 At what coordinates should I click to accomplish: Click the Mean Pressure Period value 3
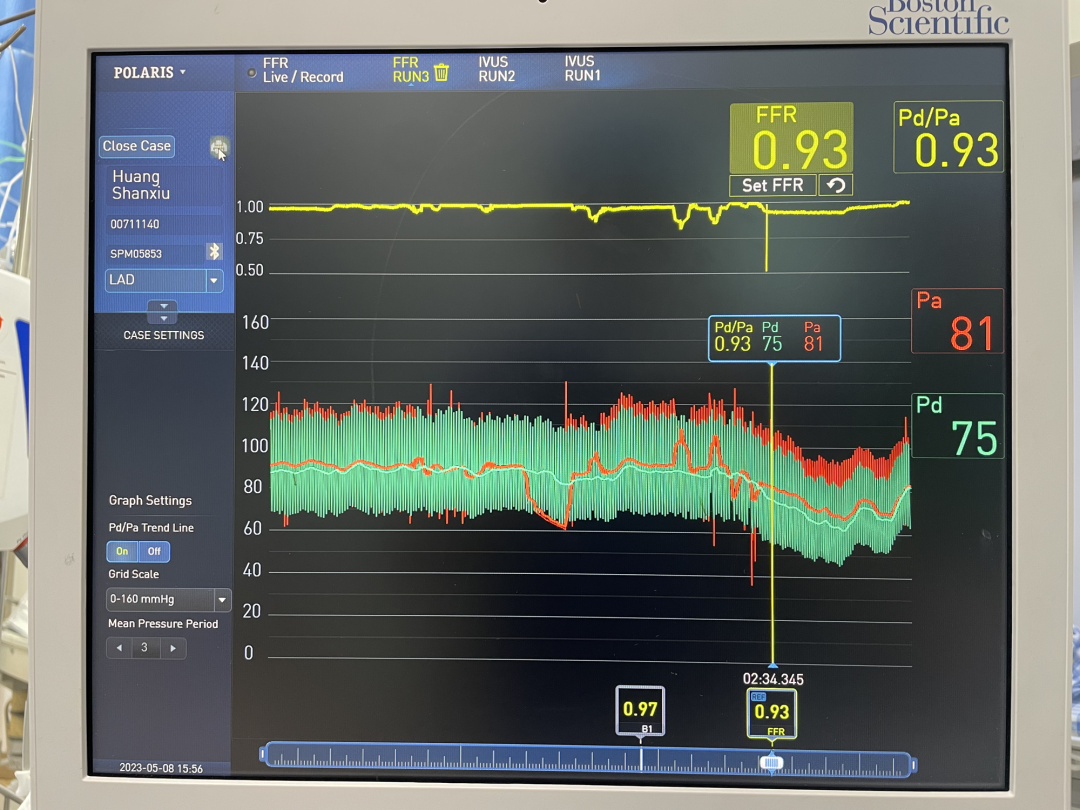(145, 648)
